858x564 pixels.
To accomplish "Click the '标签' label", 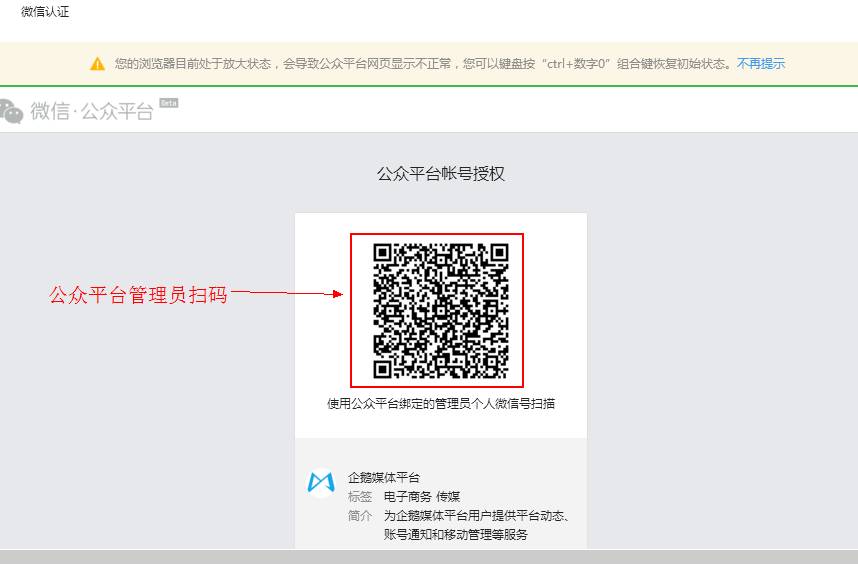I will pos(360,497).
